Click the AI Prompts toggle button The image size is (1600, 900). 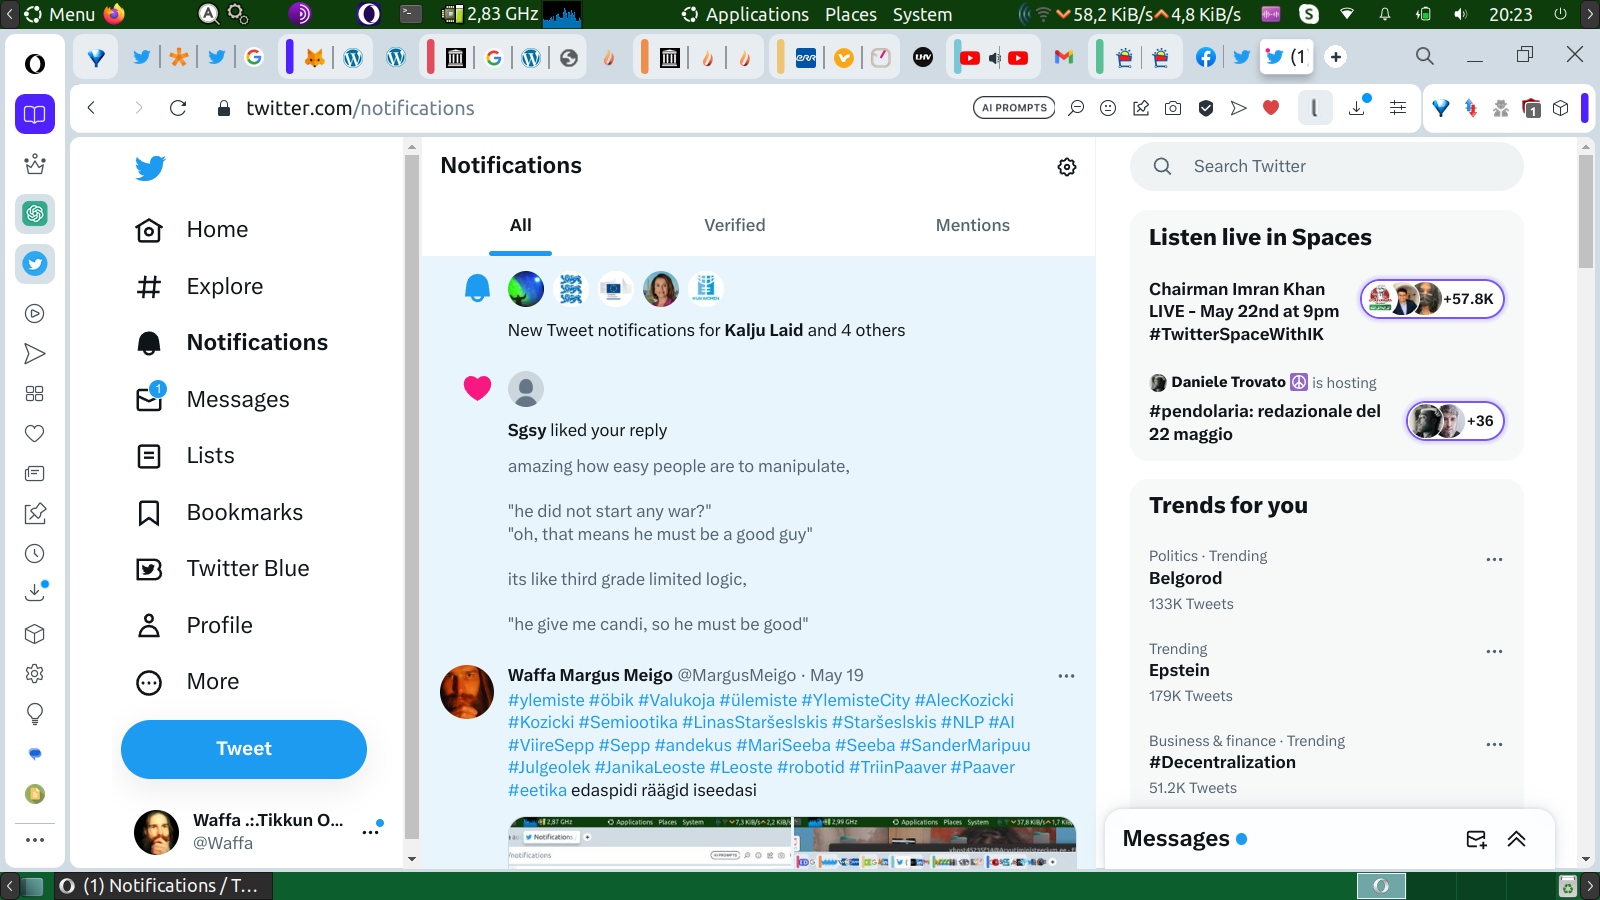pyautogui.click(x=1013, y=108)
